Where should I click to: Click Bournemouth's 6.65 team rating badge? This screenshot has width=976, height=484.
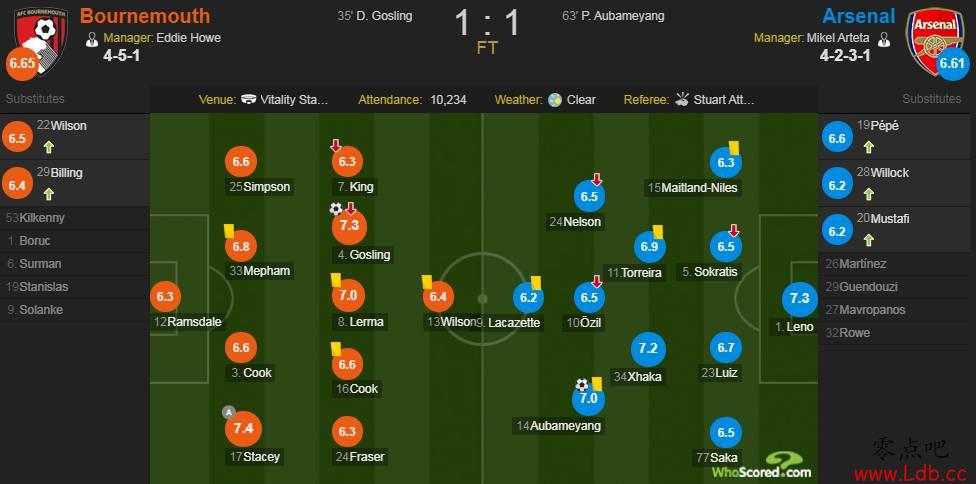(22, 64)
